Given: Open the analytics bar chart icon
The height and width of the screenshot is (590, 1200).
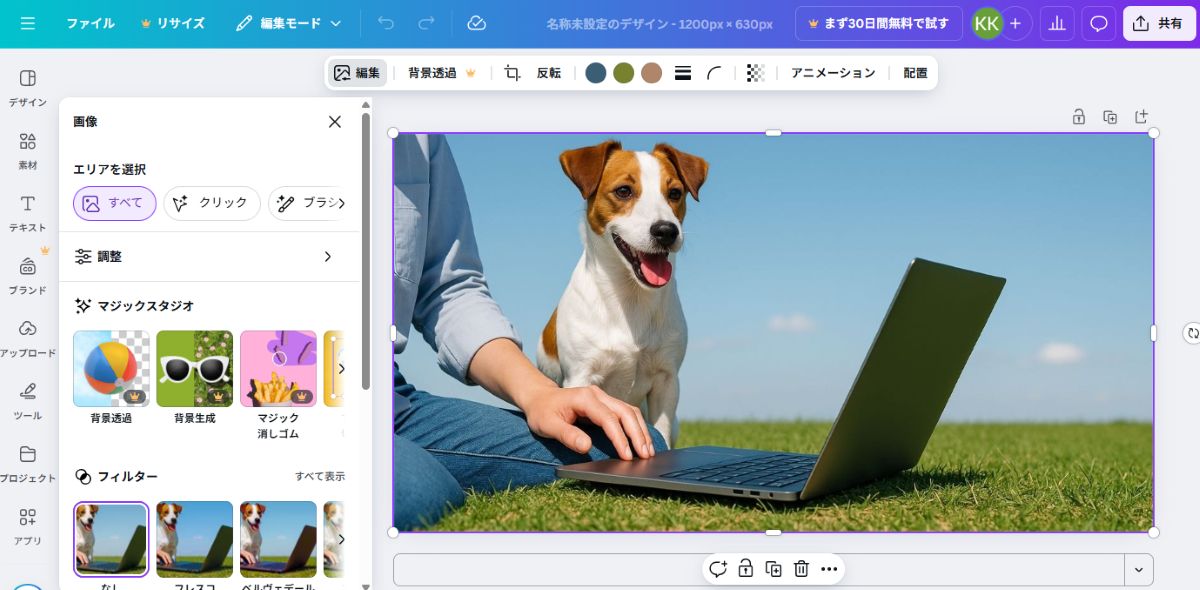Looking at the screenshot, I should (1056, 23).
